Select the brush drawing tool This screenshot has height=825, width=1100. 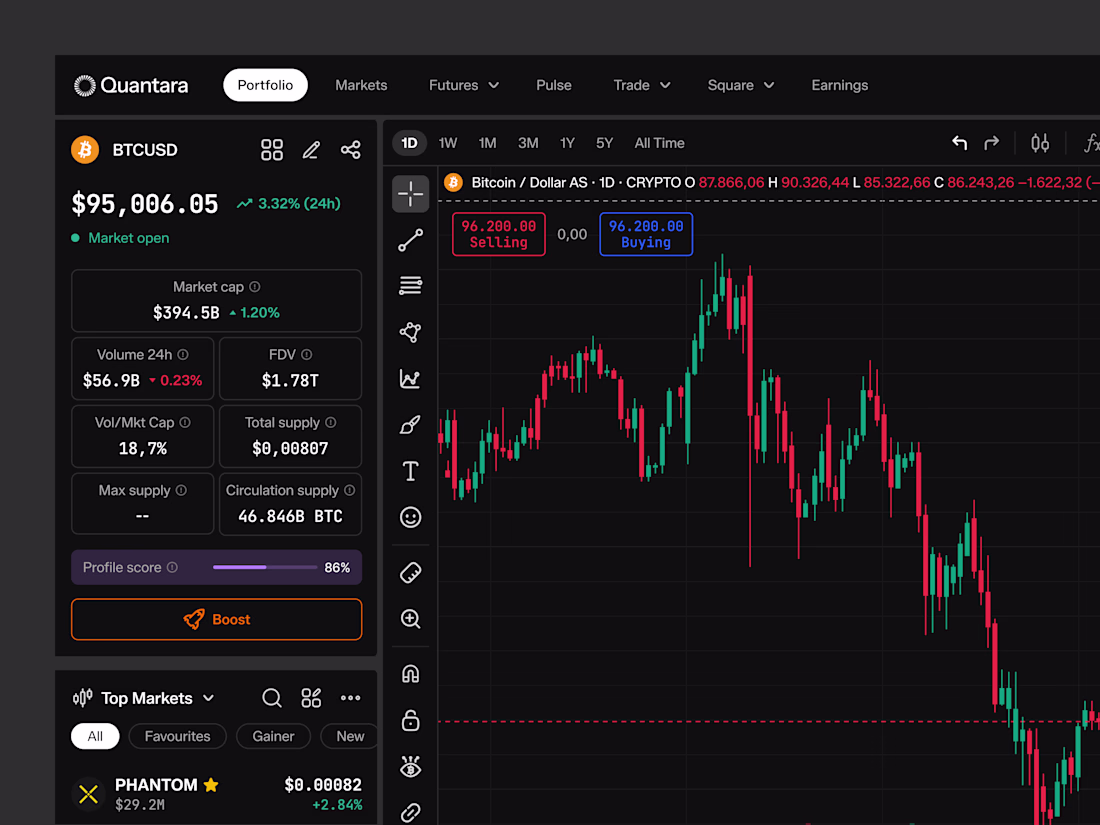[410, 424]
